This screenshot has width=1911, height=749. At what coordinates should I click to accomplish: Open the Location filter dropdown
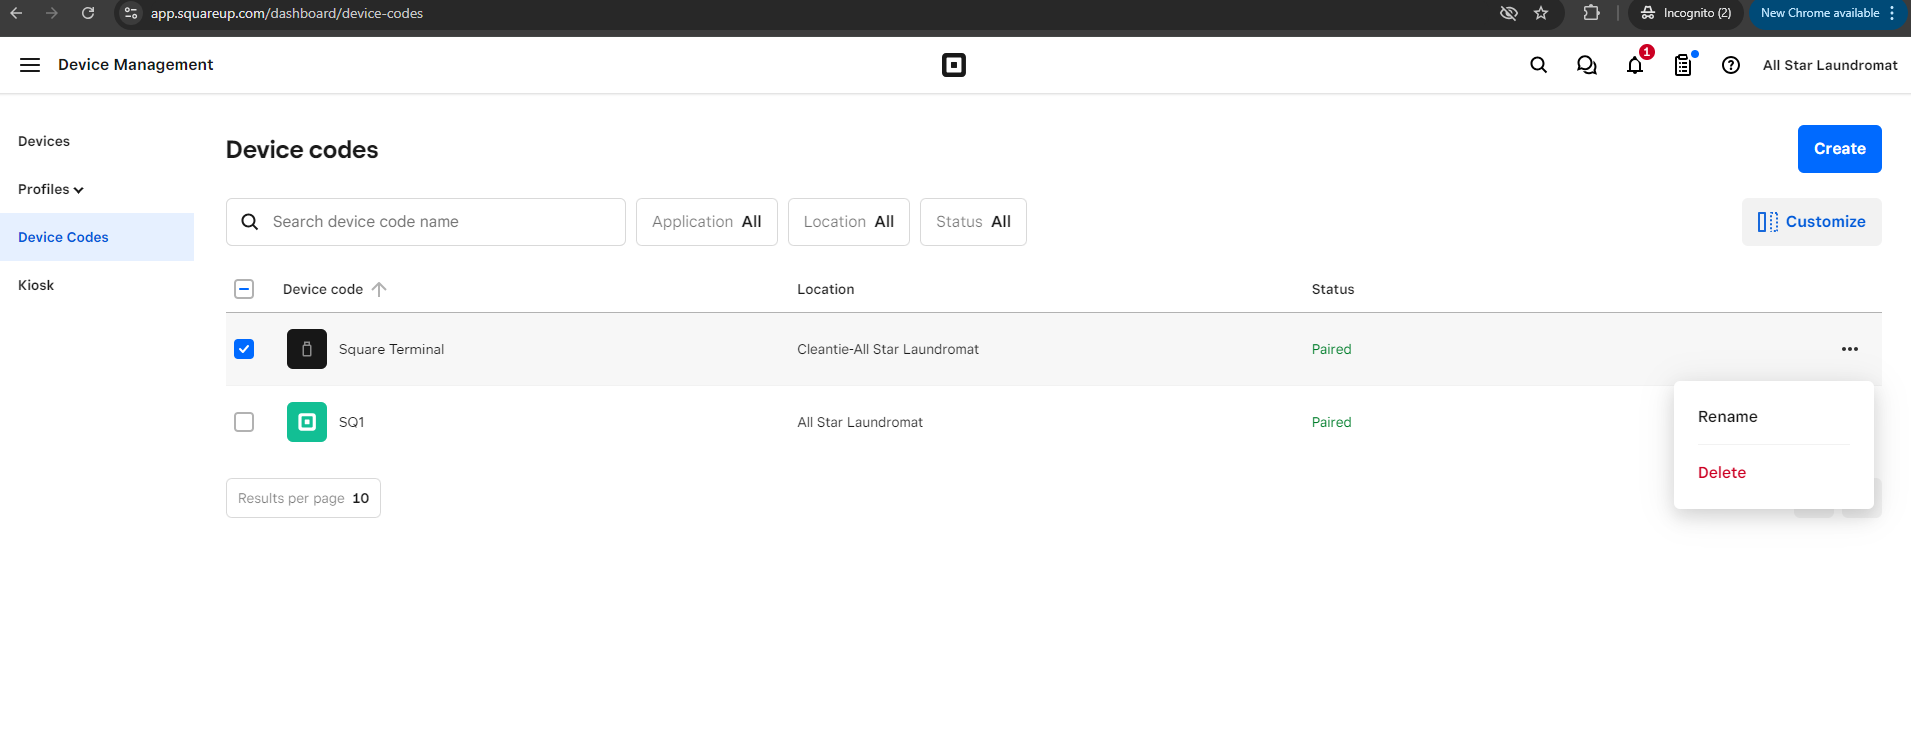848,222
